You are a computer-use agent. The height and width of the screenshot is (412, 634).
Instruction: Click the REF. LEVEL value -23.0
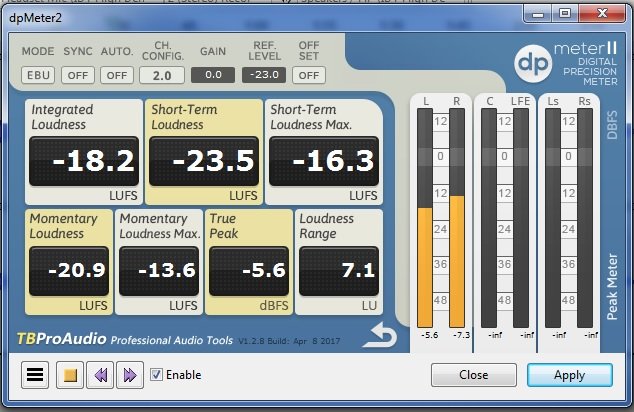pos(264,74)
